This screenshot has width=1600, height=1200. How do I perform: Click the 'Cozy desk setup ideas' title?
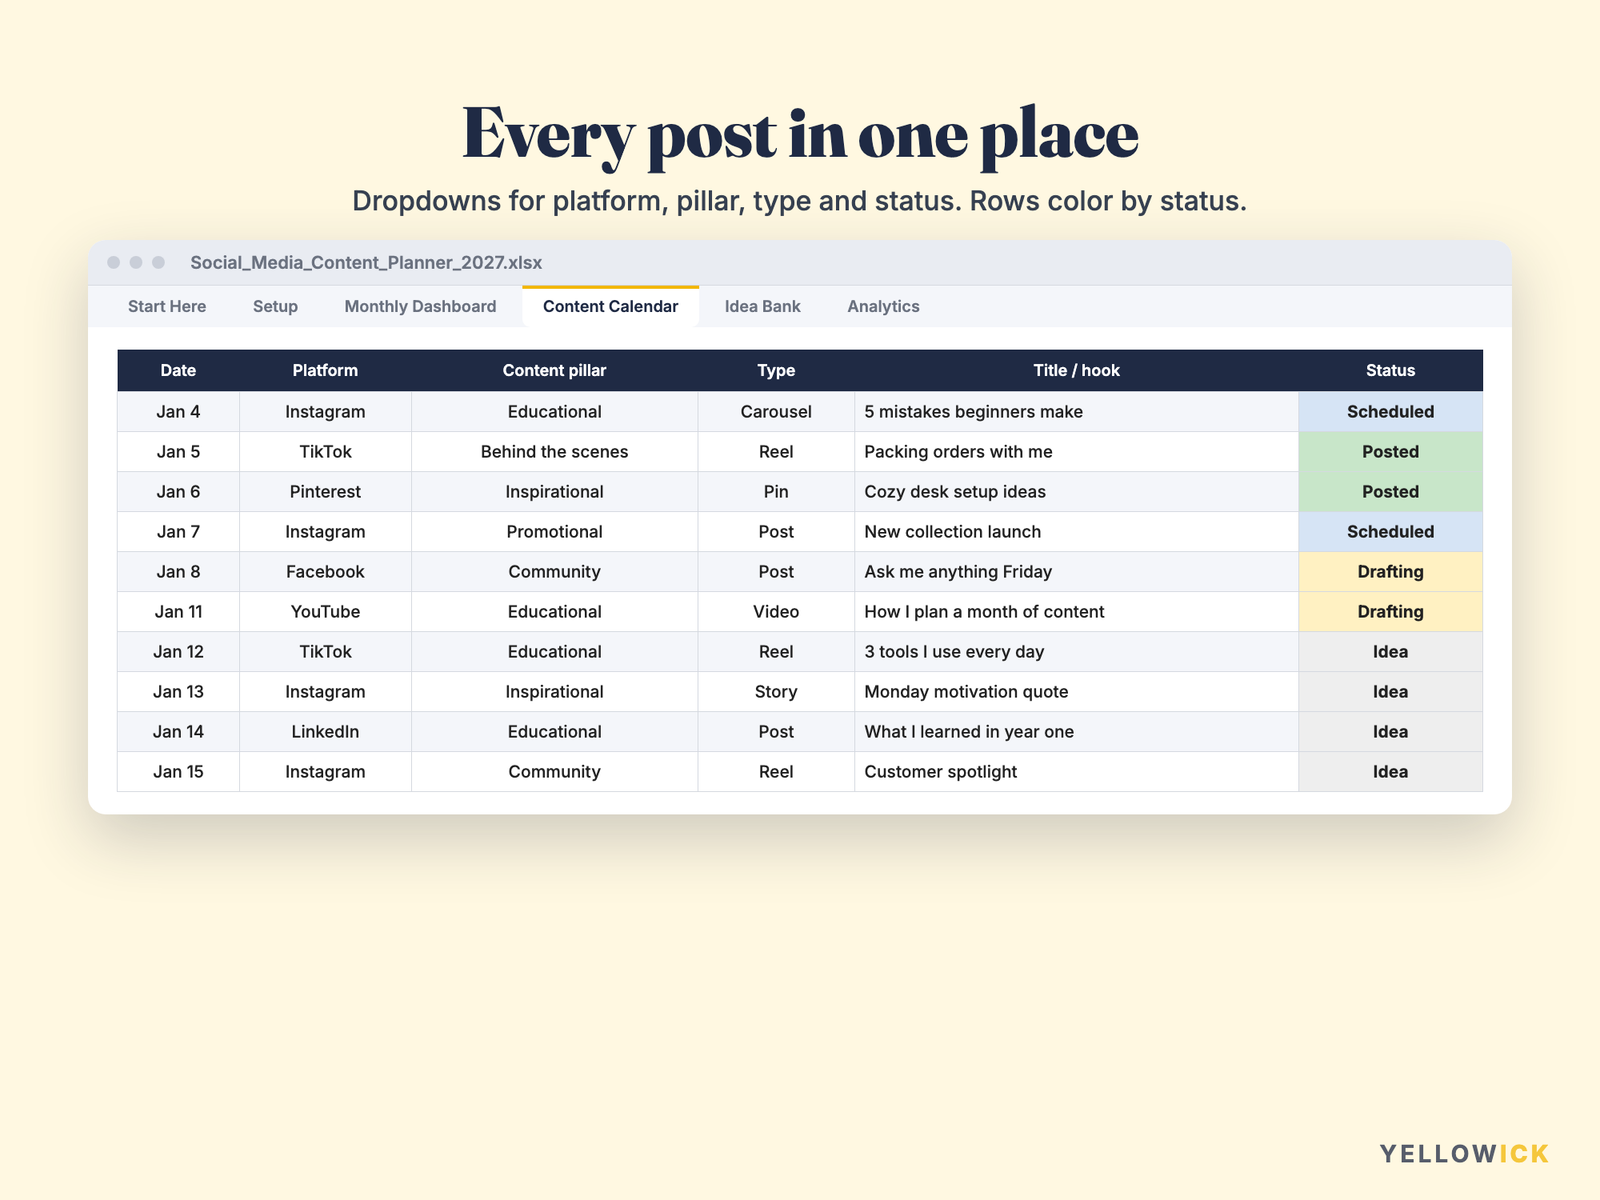[955, 492]
